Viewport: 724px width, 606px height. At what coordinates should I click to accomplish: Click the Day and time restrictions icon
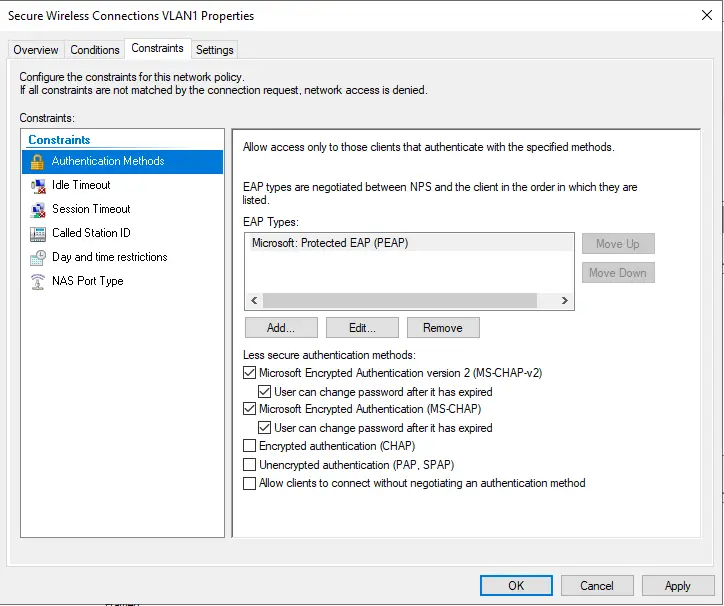(38, 258)
